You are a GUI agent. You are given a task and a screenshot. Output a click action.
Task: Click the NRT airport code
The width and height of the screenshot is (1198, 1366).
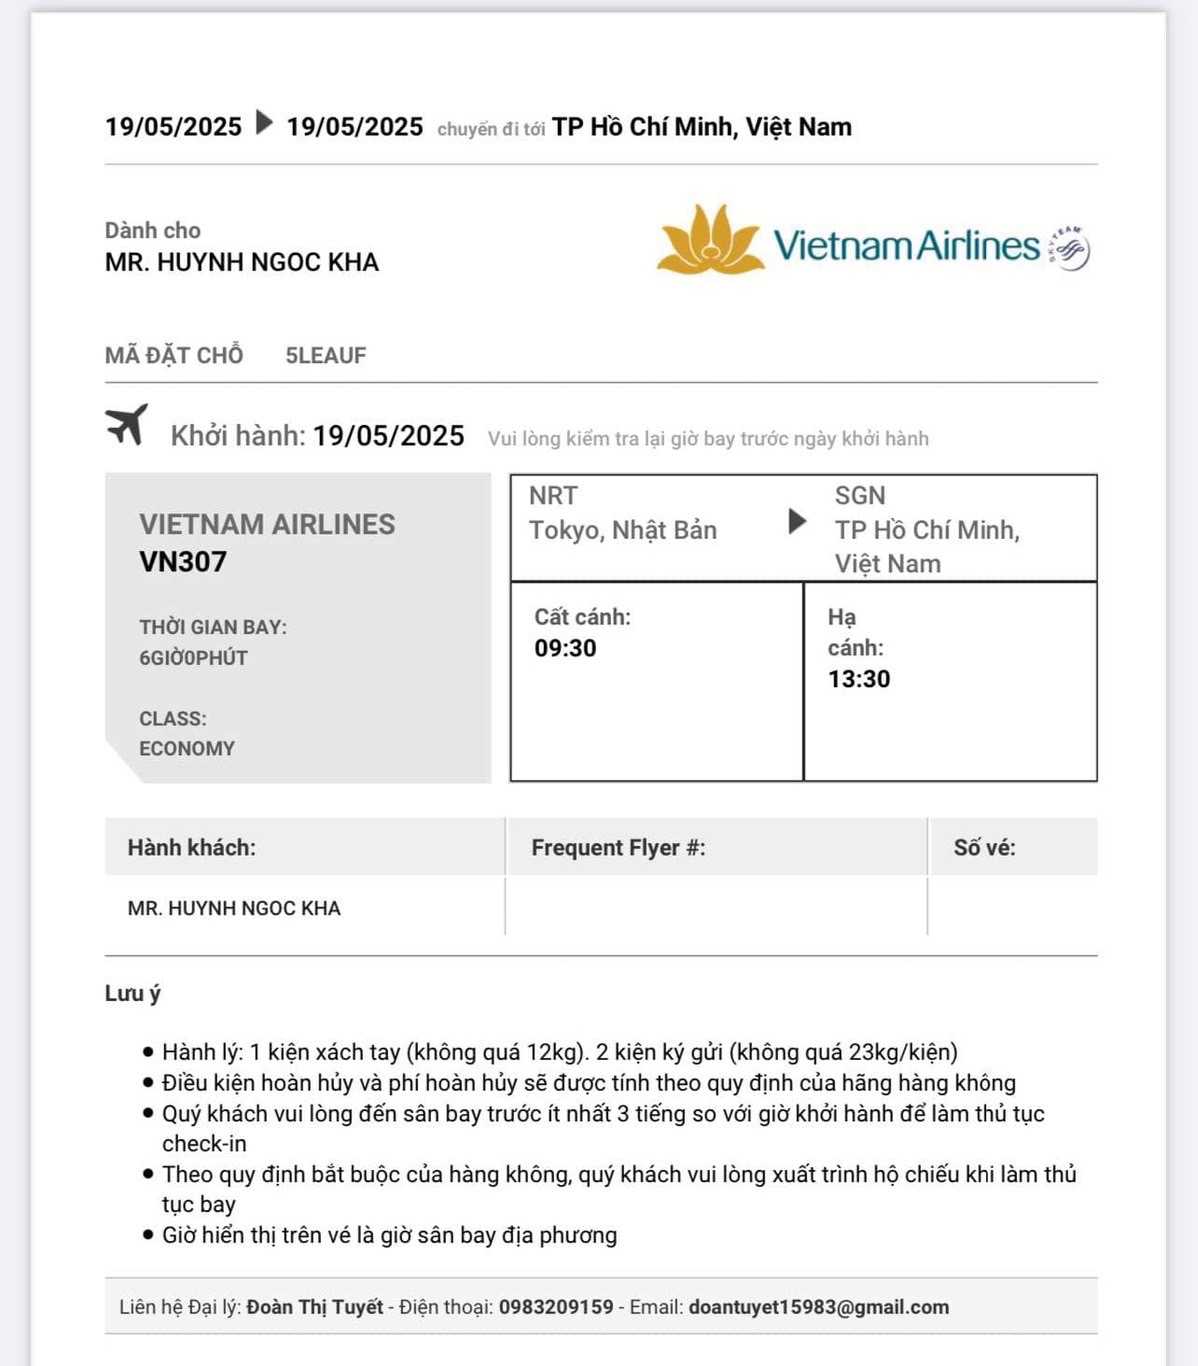coord(553,496)
